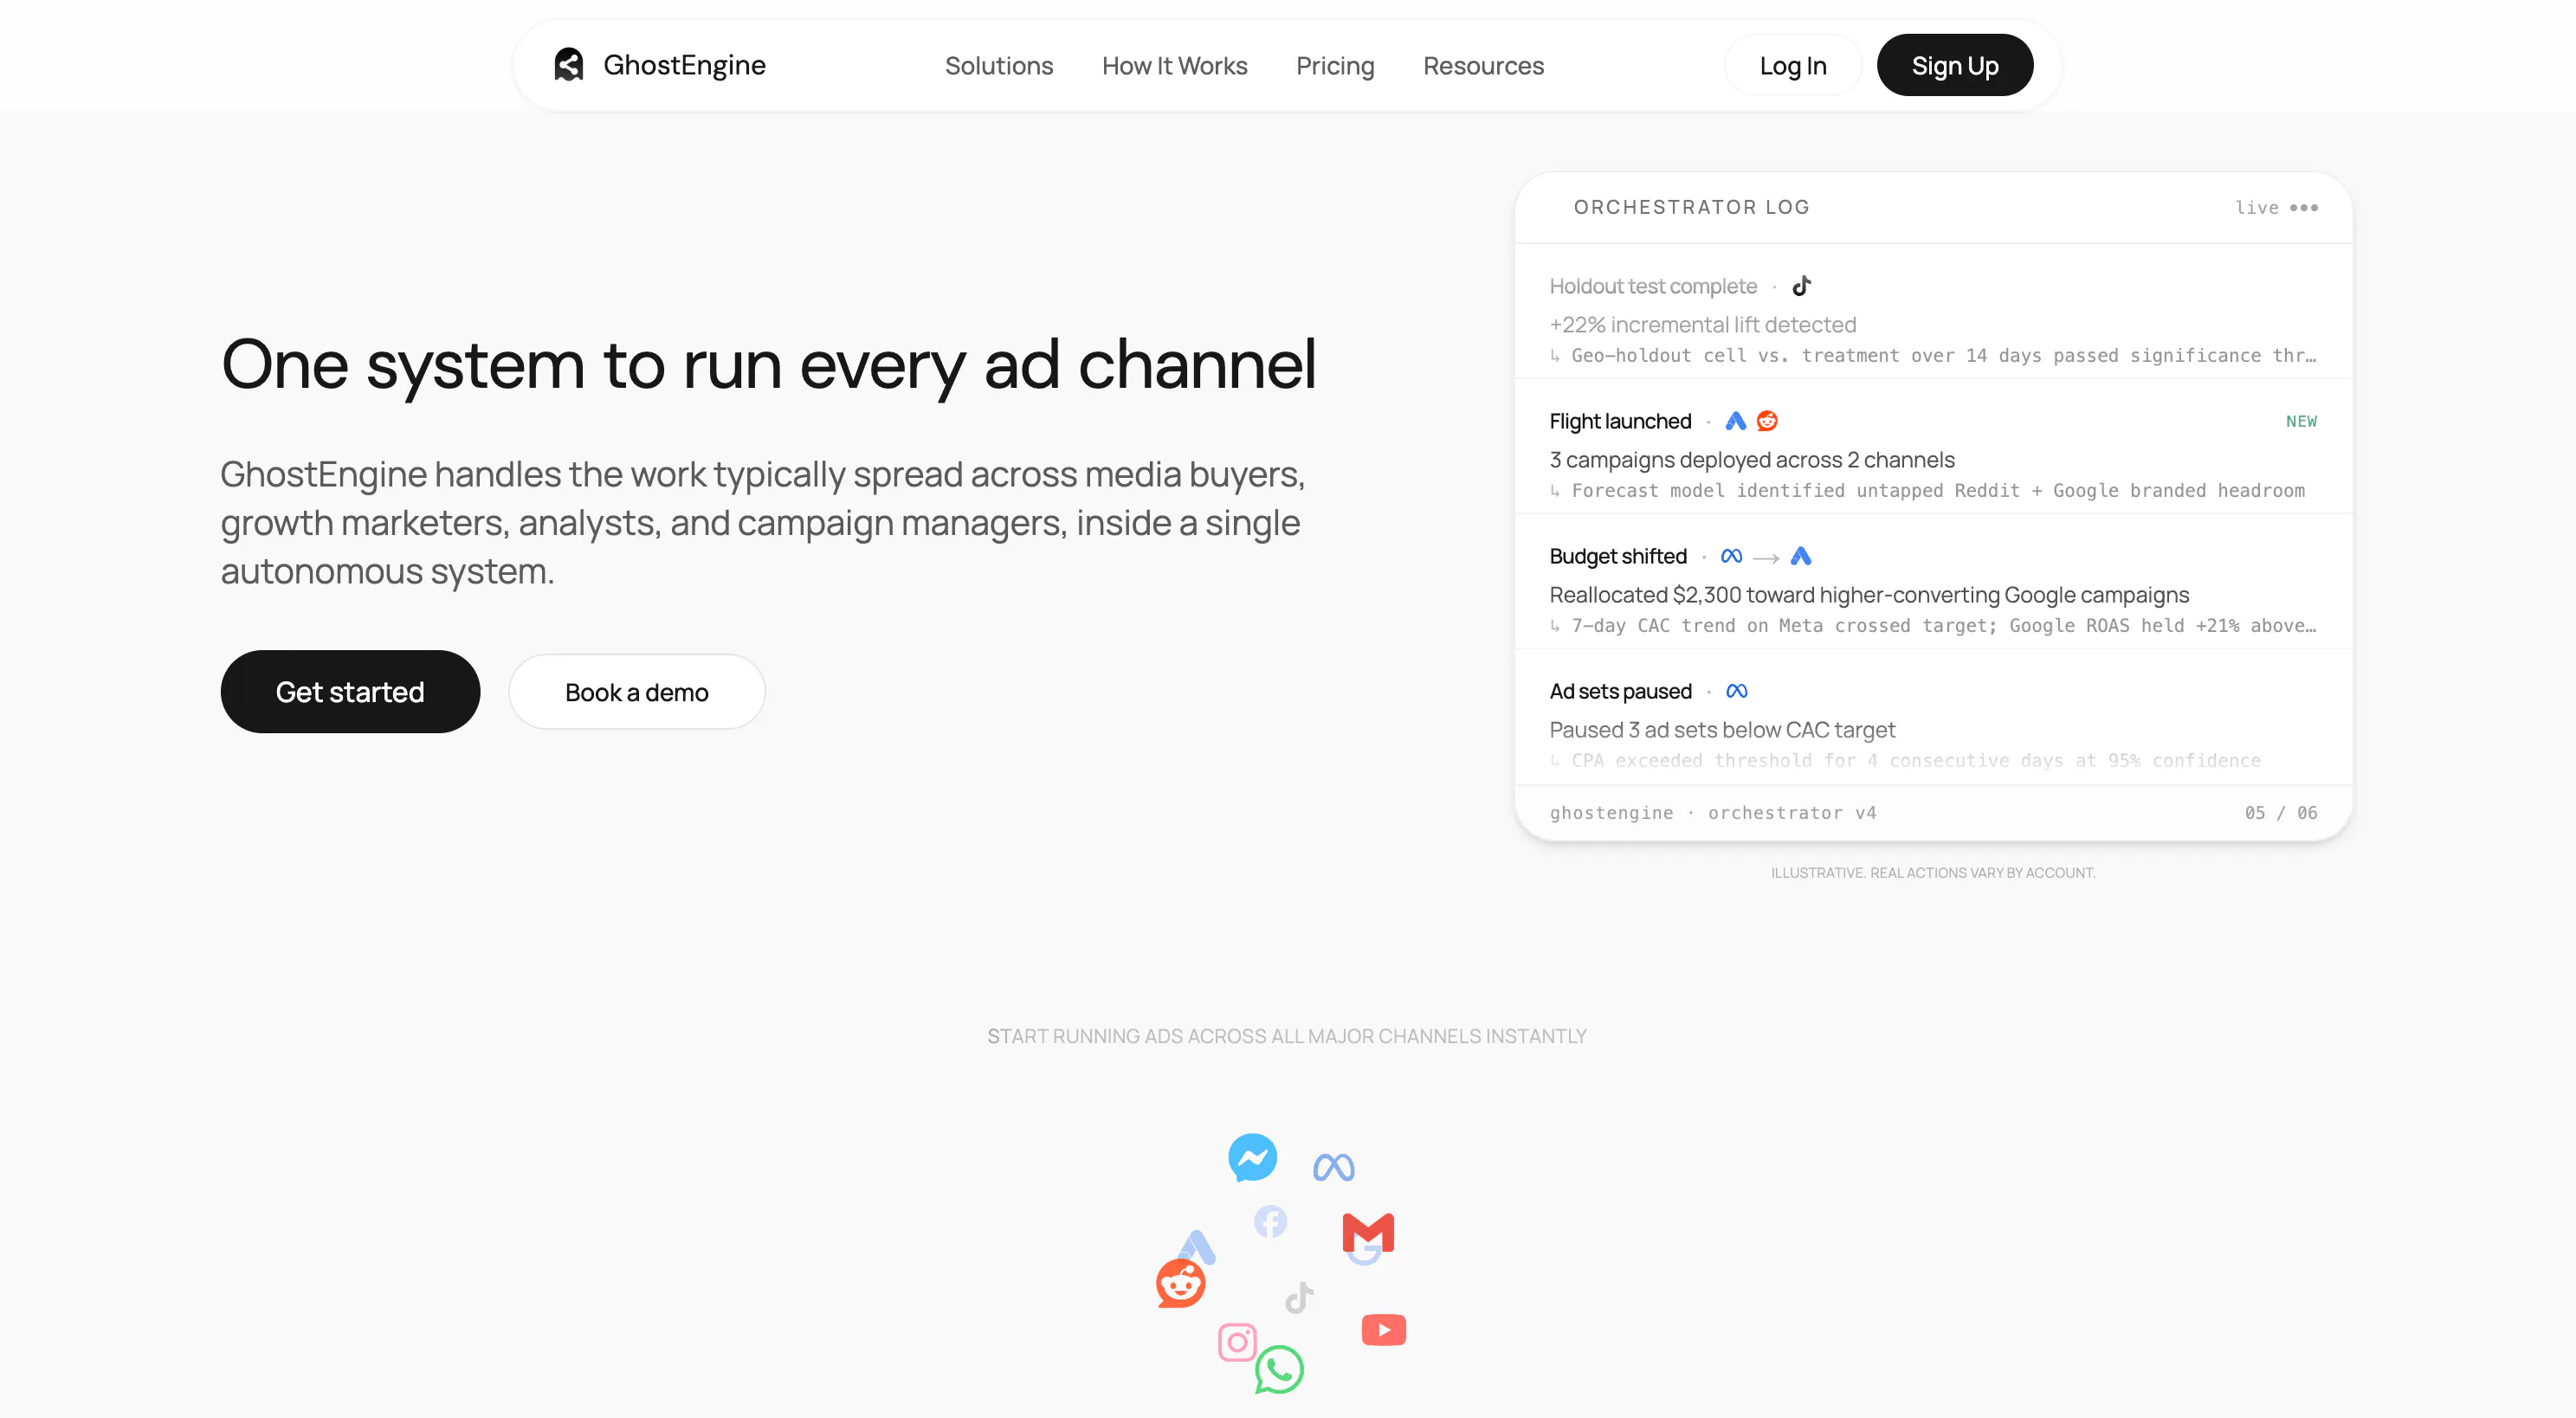2576x1418 pixels.
Task: Click the Book a demo button
Action: (x=637, y=692)
